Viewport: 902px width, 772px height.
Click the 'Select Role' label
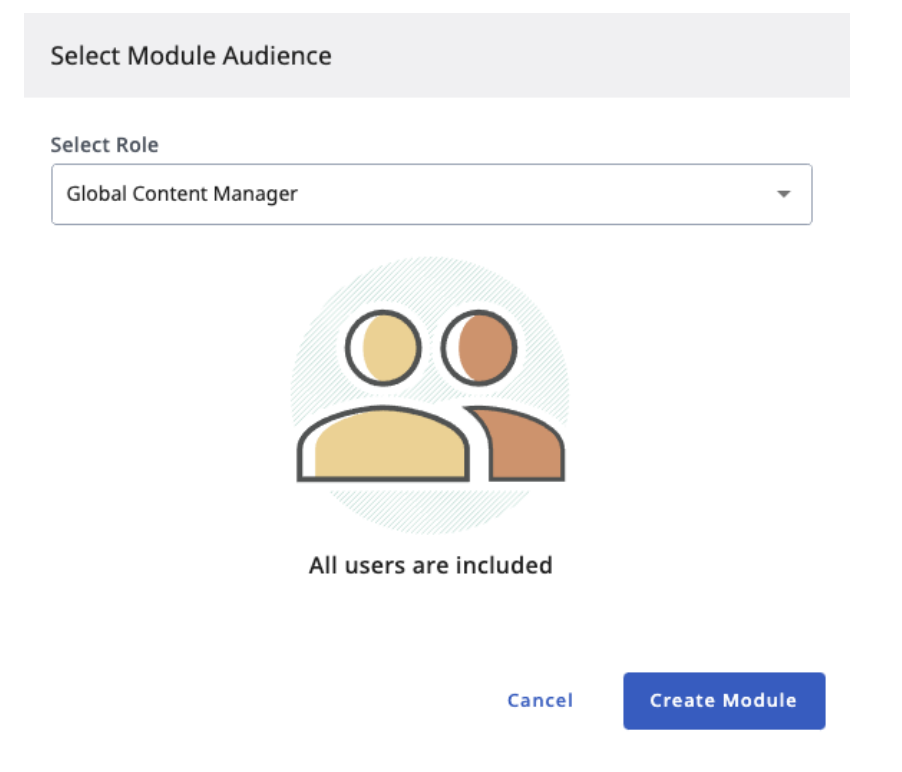click(x=104, y=145)
